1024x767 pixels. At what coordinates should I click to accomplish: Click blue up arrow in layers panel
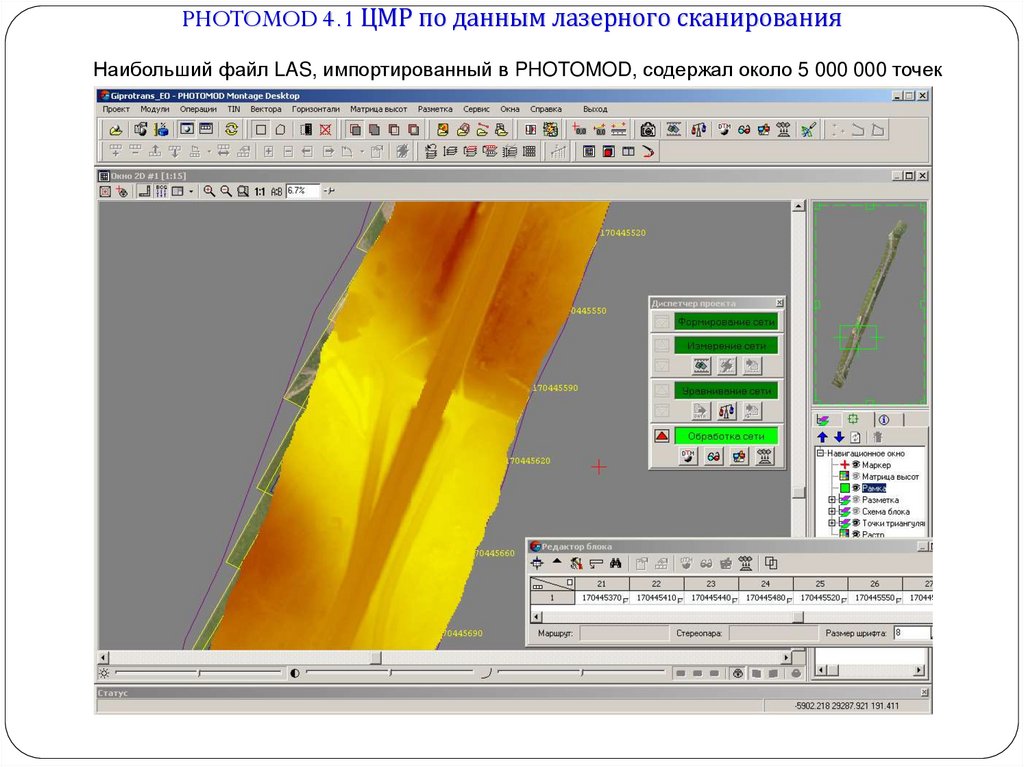[x=822, y=437]
